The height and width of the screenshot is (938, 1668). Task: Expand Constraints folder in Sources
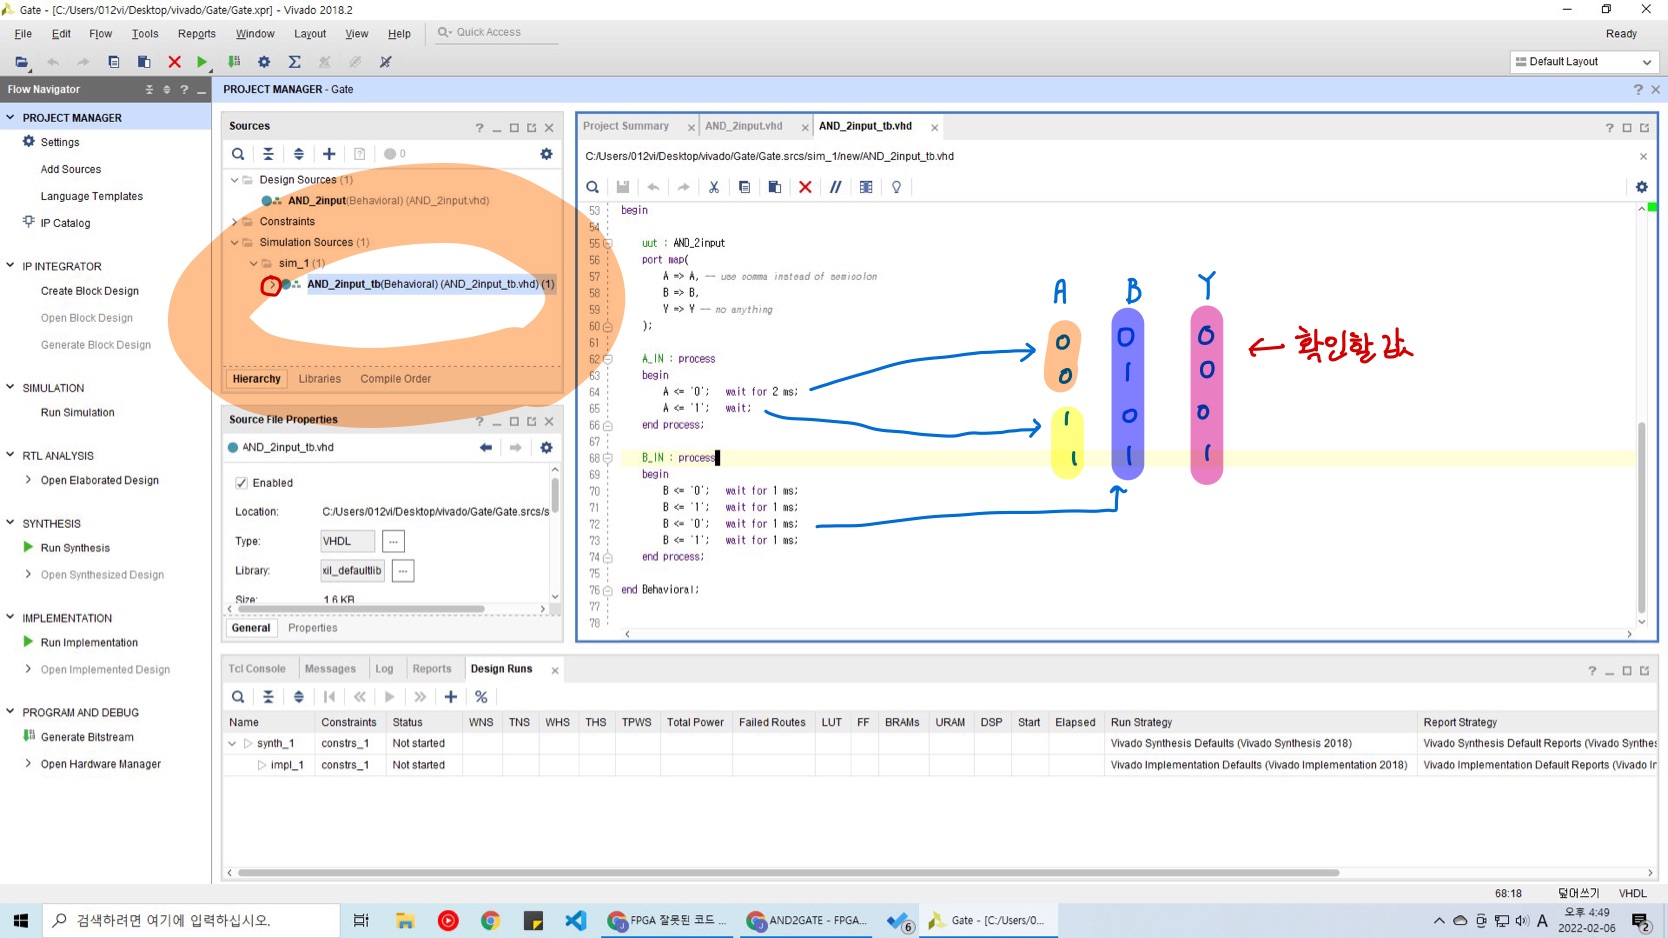(x=234, y=222)
